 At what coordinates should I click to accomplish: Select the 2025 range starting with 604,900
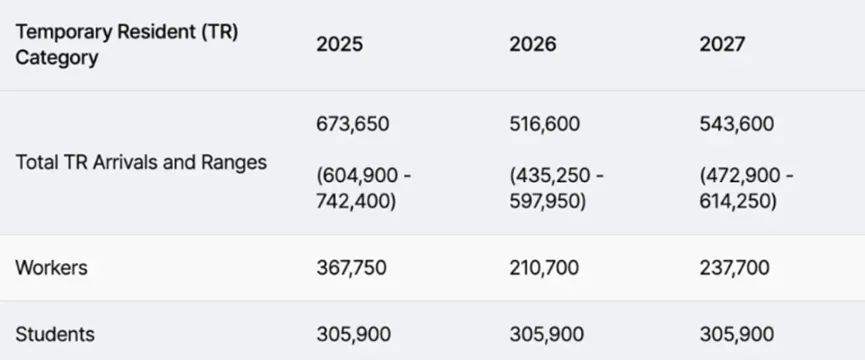[x=364, y=189]
